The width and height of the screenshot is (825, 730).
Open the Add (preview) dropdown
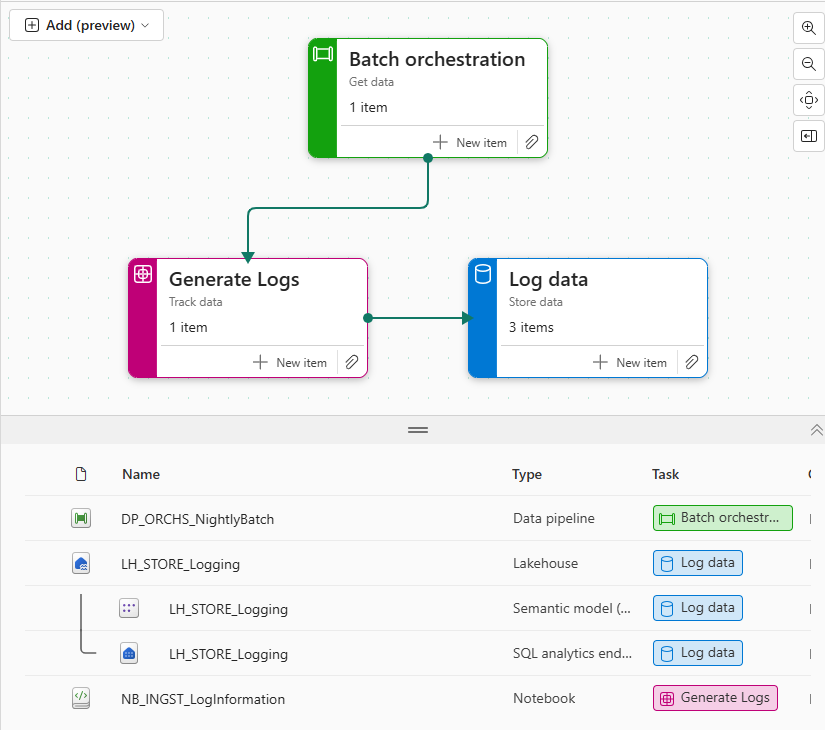(x=87, y=25)
